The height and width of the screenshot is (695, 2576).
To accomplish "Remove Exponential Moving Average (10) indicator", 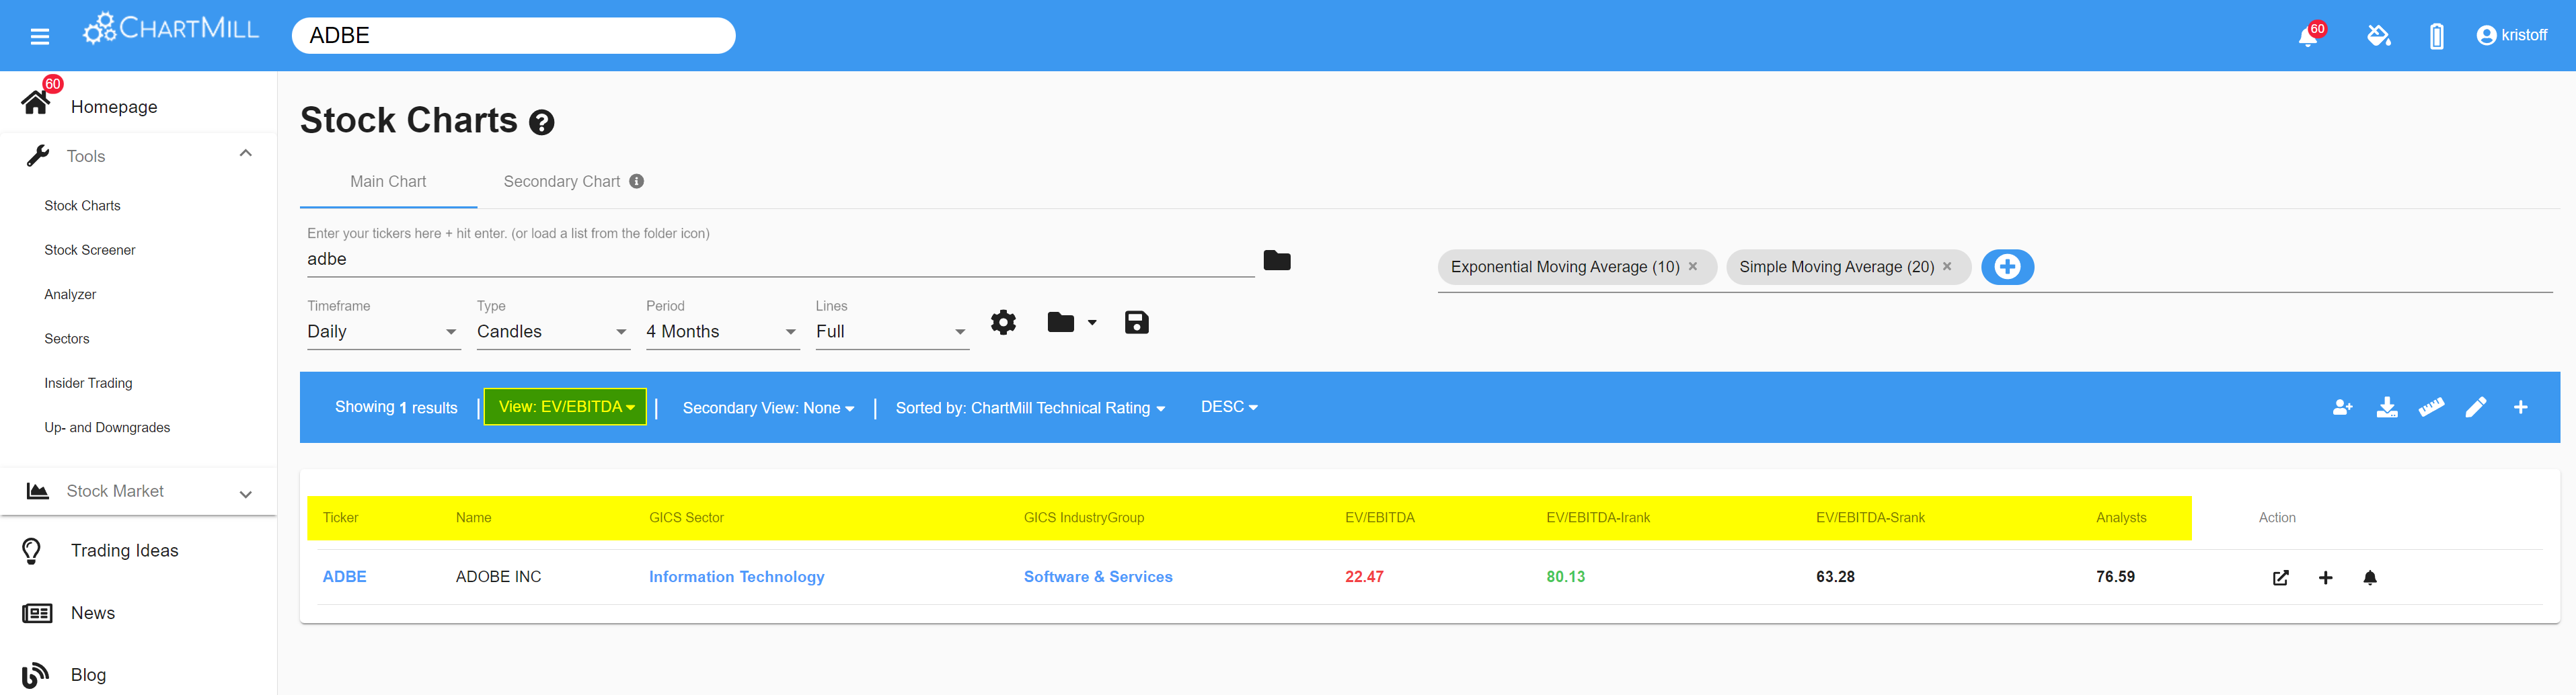I will tap(1693, 267).
